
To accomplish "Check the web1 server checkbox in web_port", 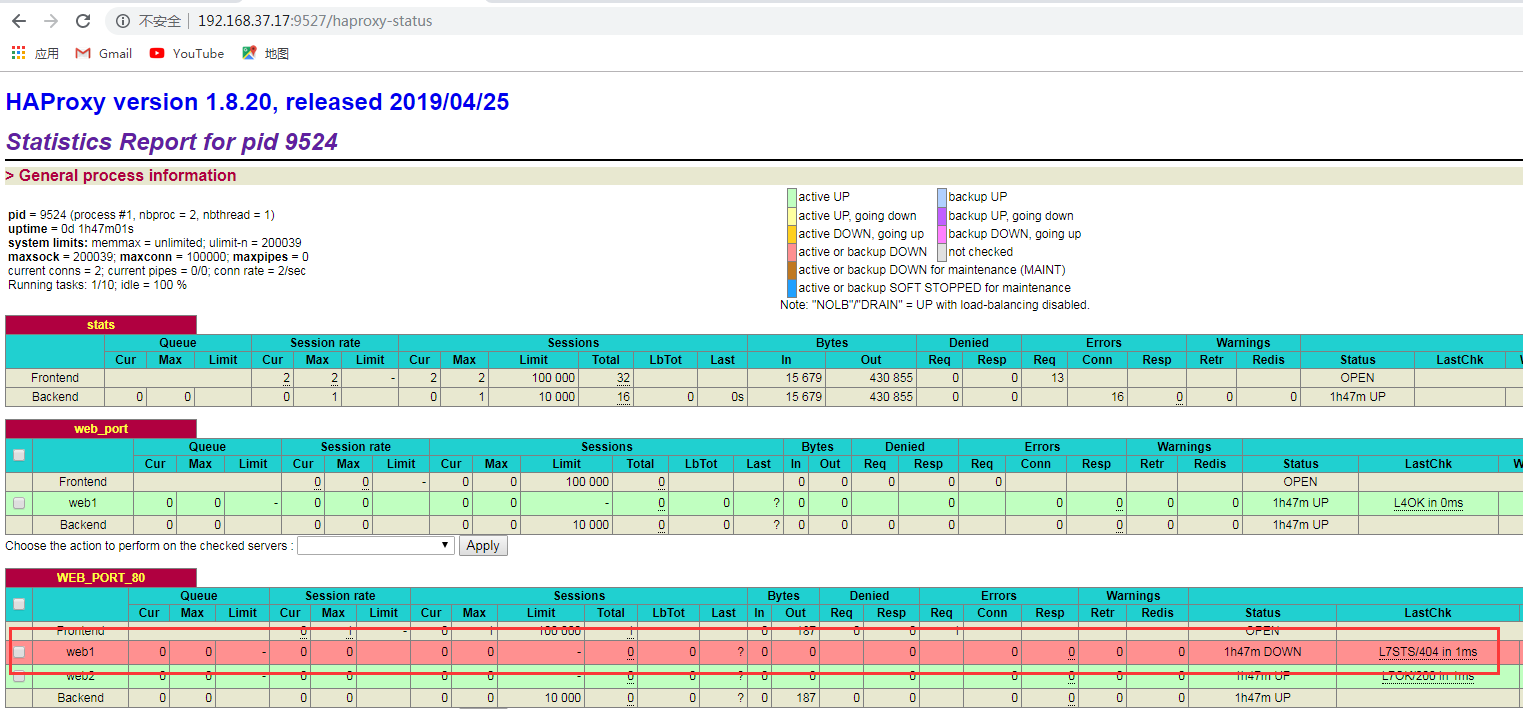I will 19,503.
